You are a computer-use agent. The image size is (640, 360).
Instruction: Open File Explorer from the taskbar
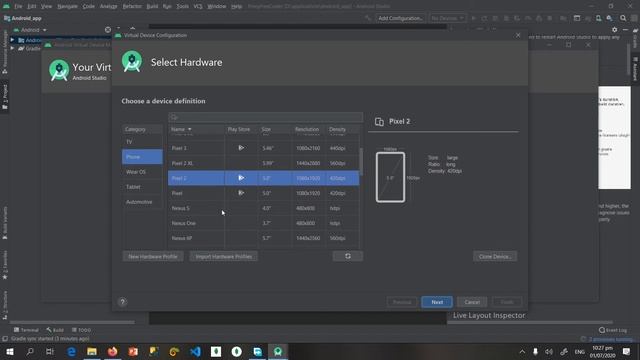coord(92,351)
